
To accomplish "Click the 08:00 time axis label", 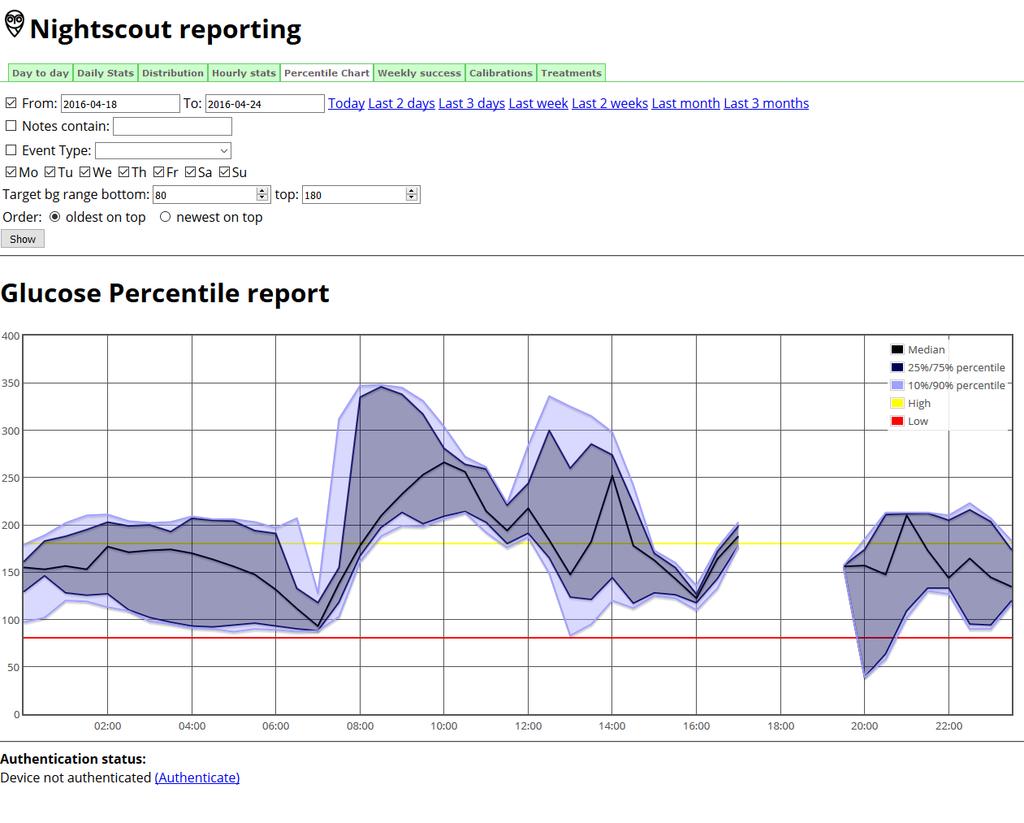I will click(x=360, y=726).
